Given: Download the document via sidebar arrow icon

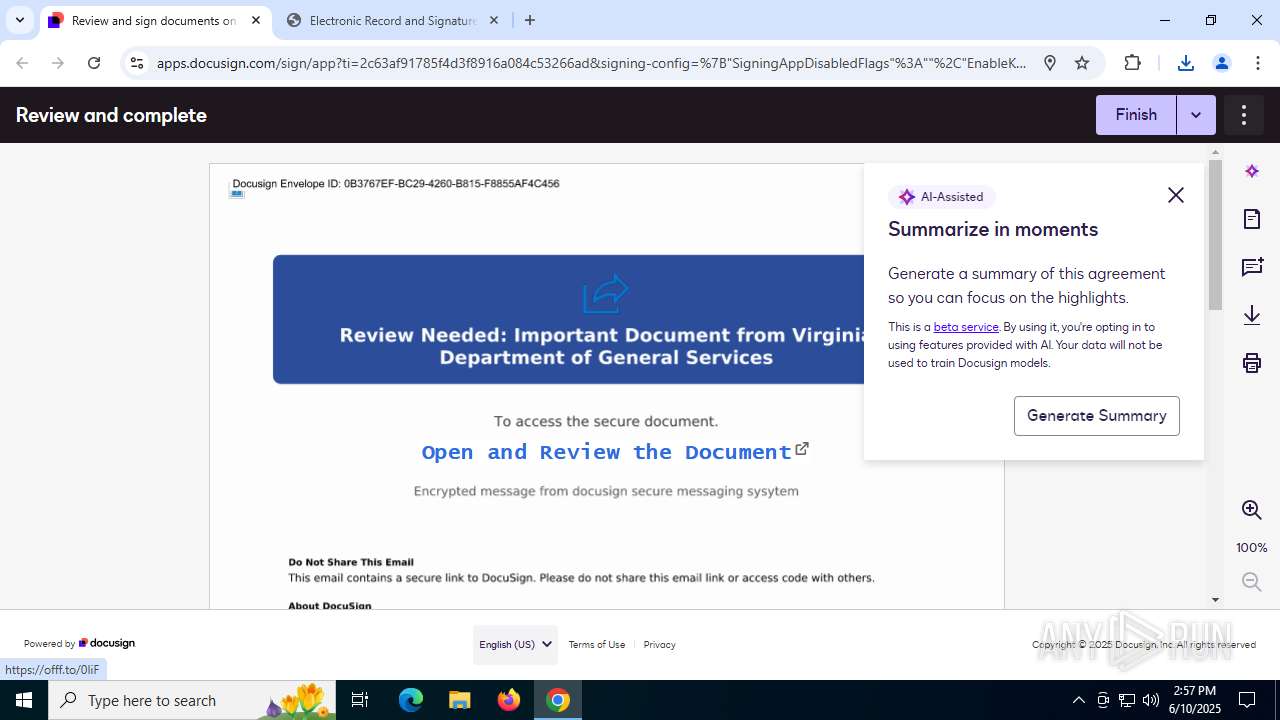Looking at the screenshot, I should coord(1252,315).
